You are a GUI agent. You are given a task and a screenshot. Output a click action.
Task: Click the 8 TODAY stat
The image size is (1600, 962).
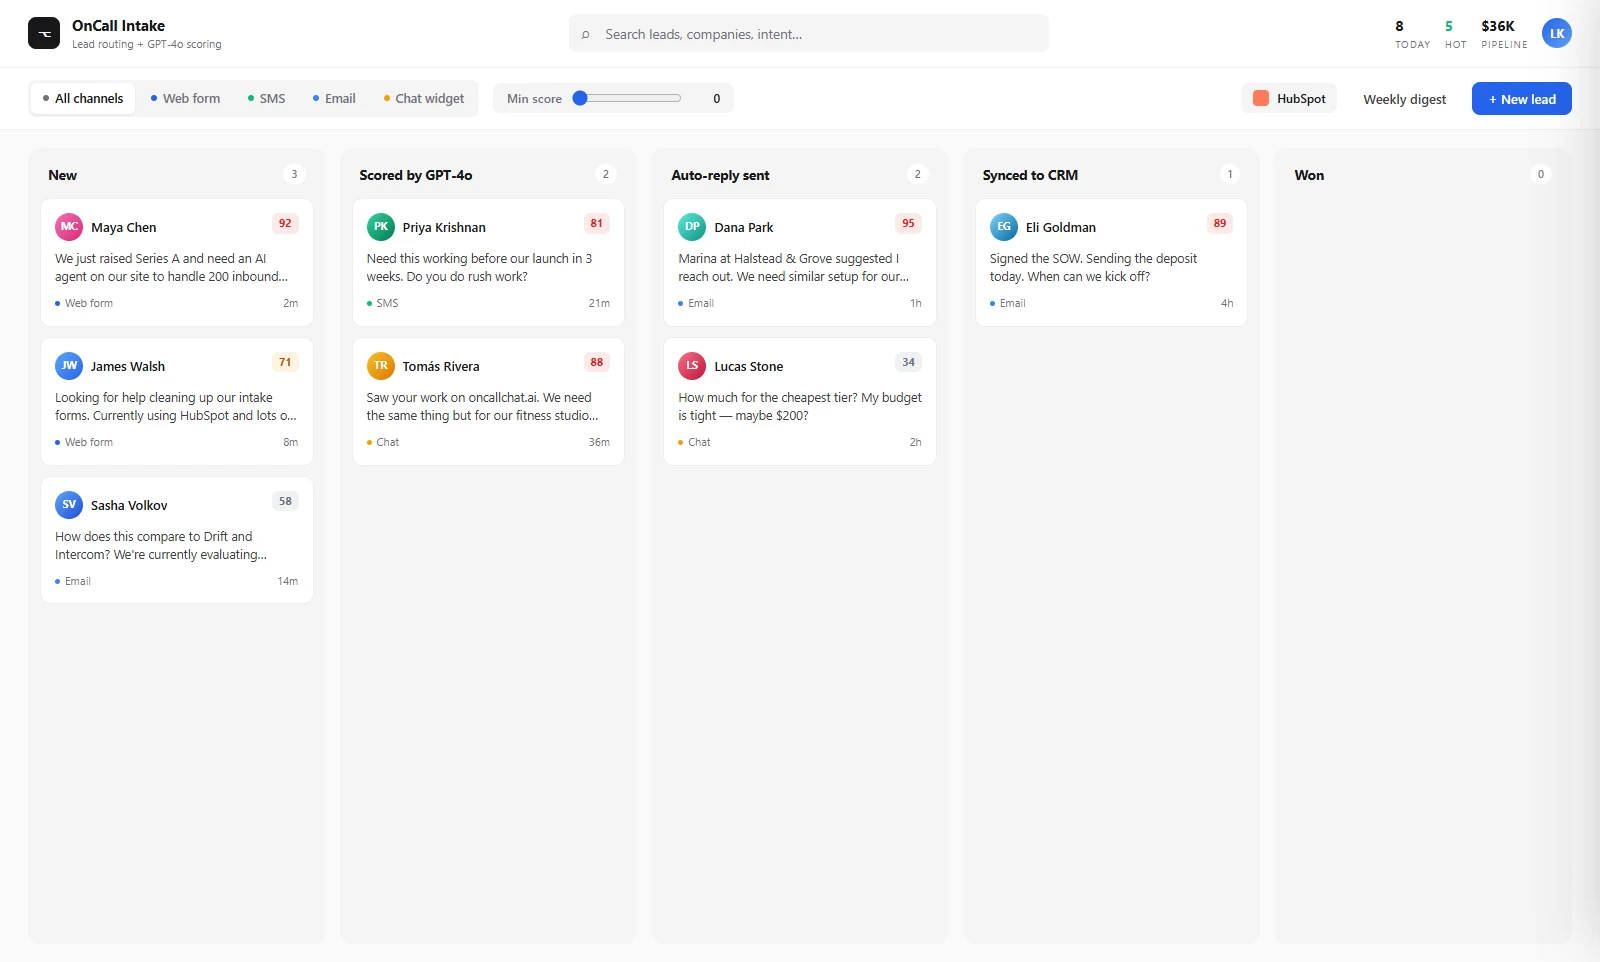[1412, 34]
